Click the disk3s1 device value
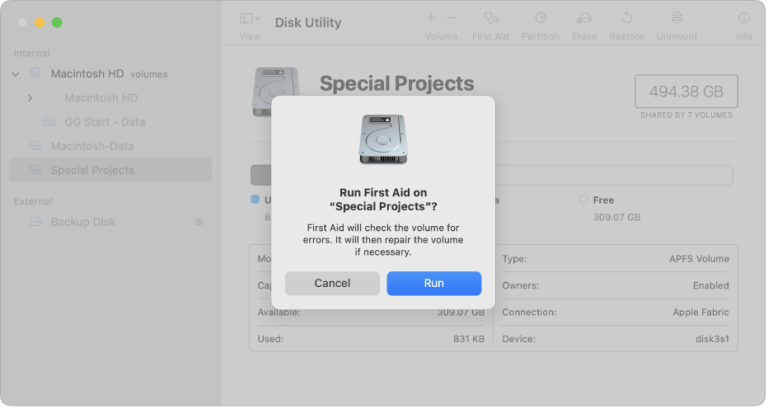The width and height of the screenshot is (768, 409). [712, 339]
